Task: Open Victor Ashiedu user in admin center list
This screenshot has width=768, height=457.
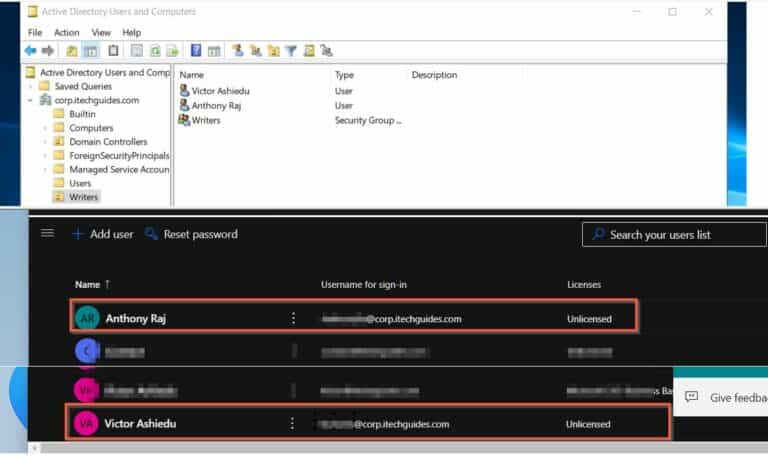Action: point(140,424)
